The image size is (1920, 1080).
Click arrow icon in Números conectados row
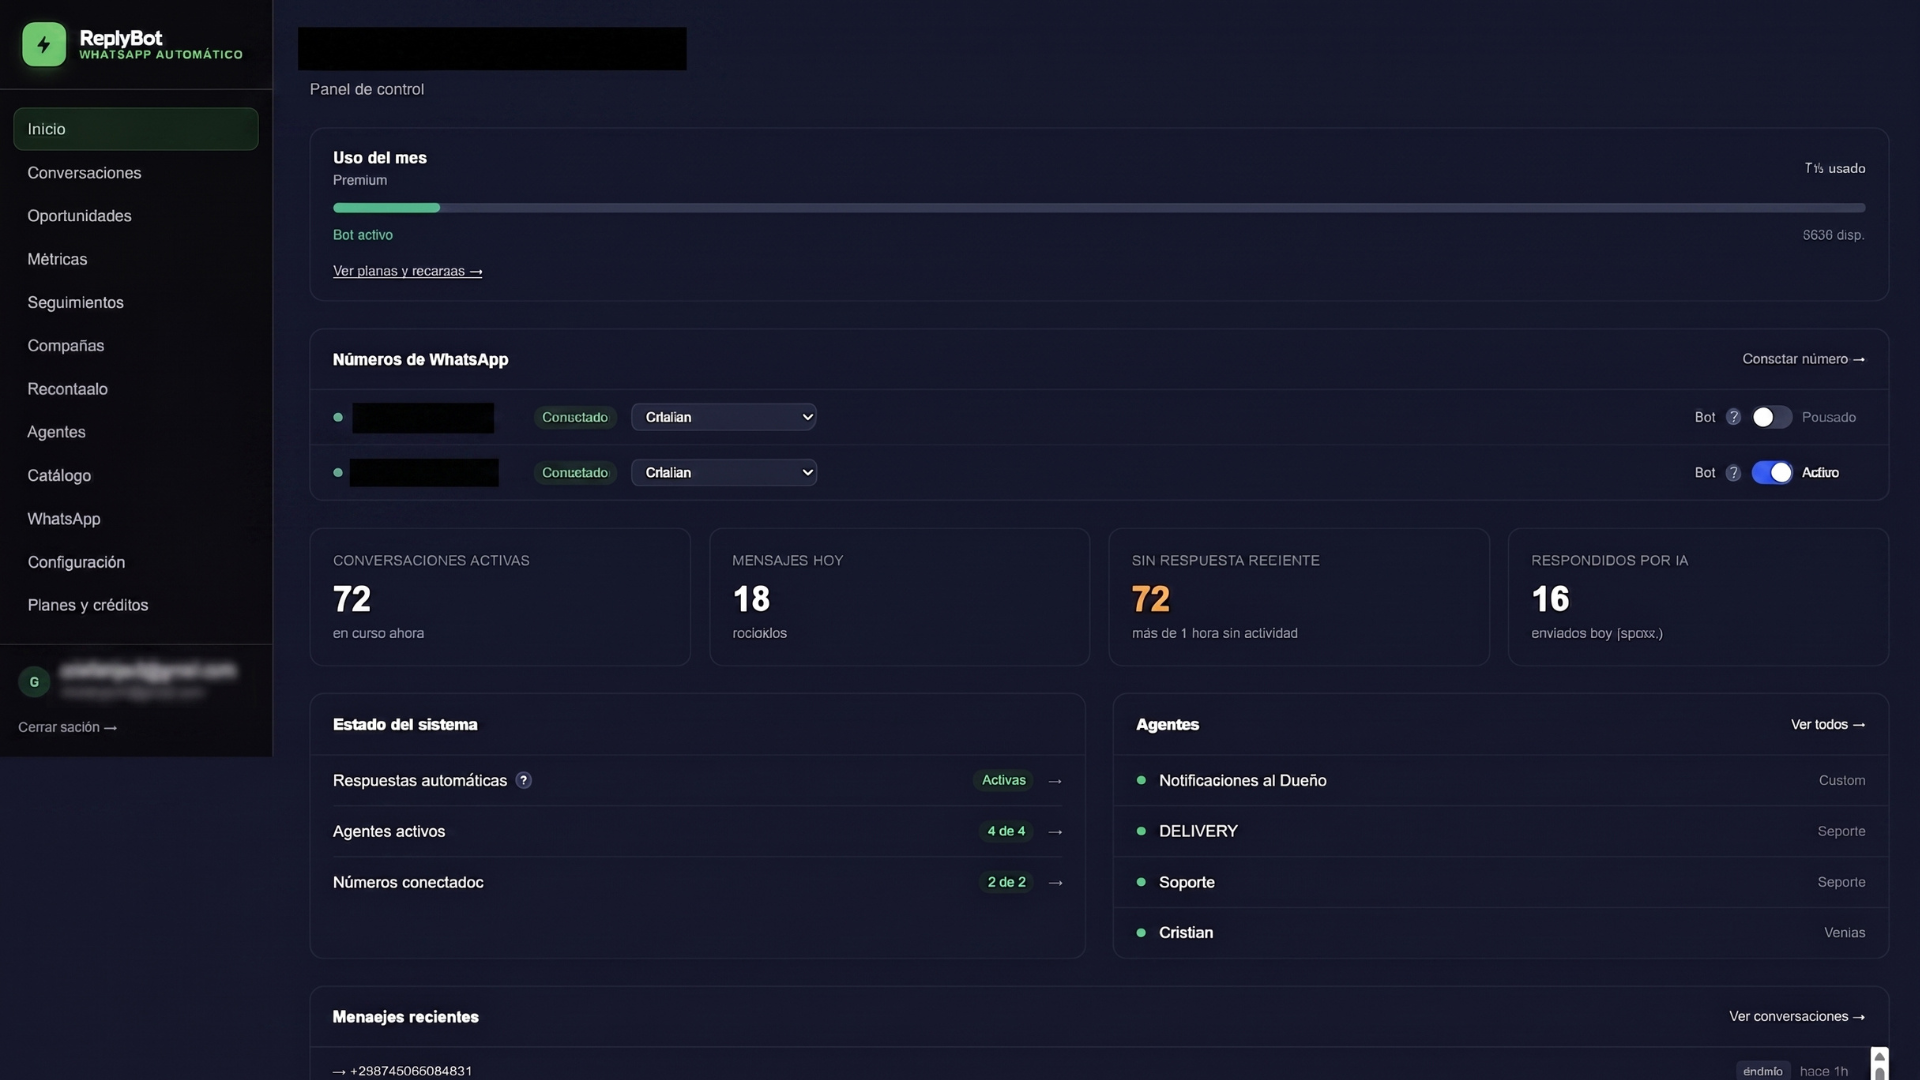coord(1055,882)
